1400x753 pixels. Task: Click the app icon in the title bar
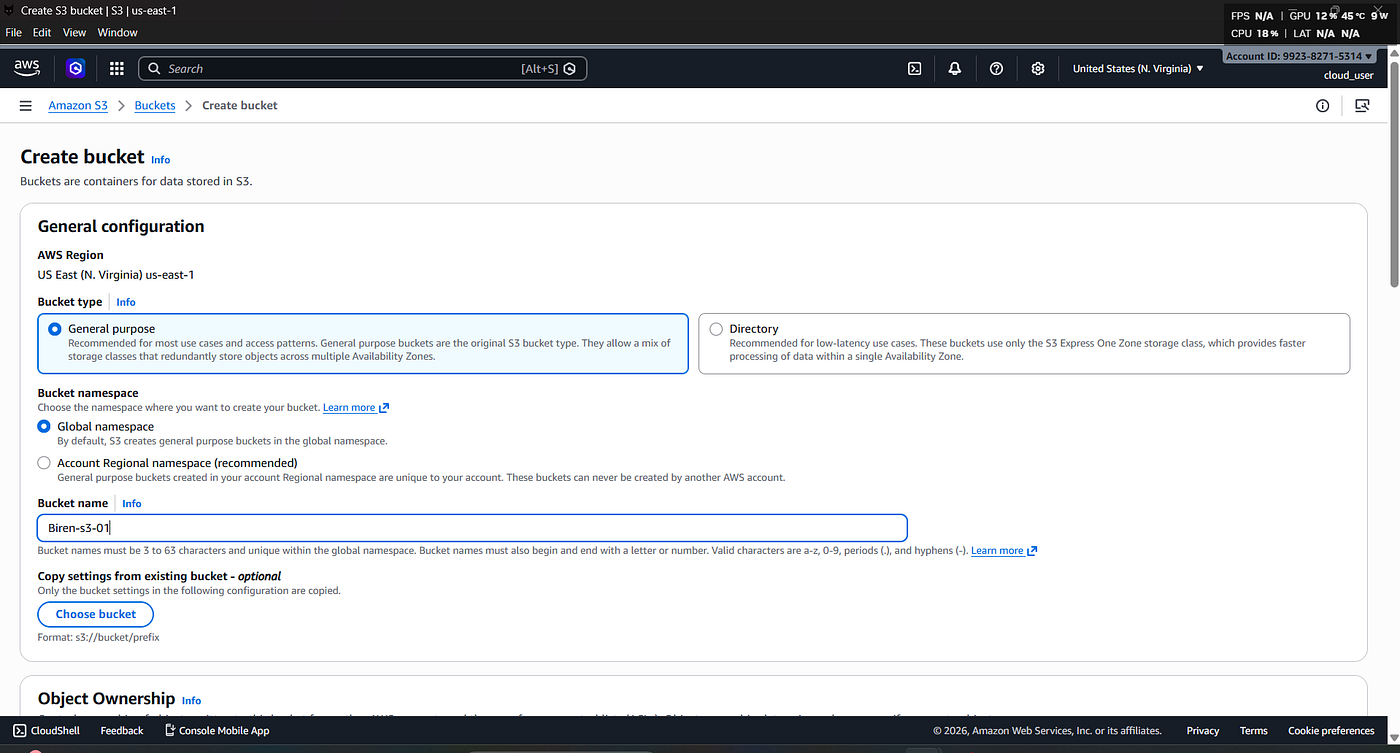click(x=10, y=9)
